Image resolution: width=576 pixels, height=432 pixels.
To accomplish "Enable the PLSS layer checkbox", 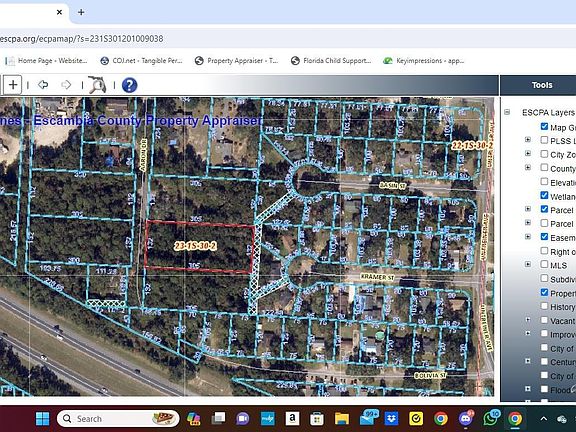I will click(x=544, y=140).
